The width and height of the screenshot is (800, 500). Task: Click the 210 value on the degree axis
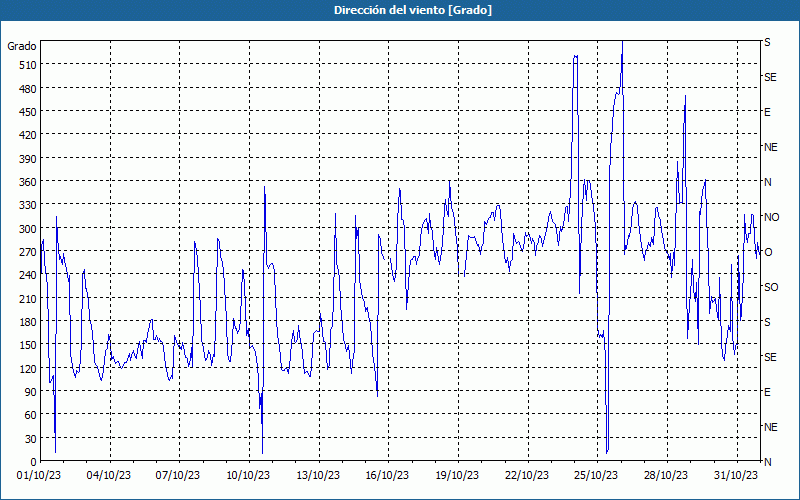[x=28, y=299]
